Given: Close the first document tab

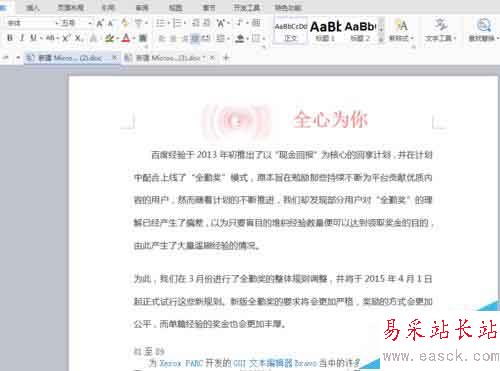Looking at the screenshot, I should 114,58.
